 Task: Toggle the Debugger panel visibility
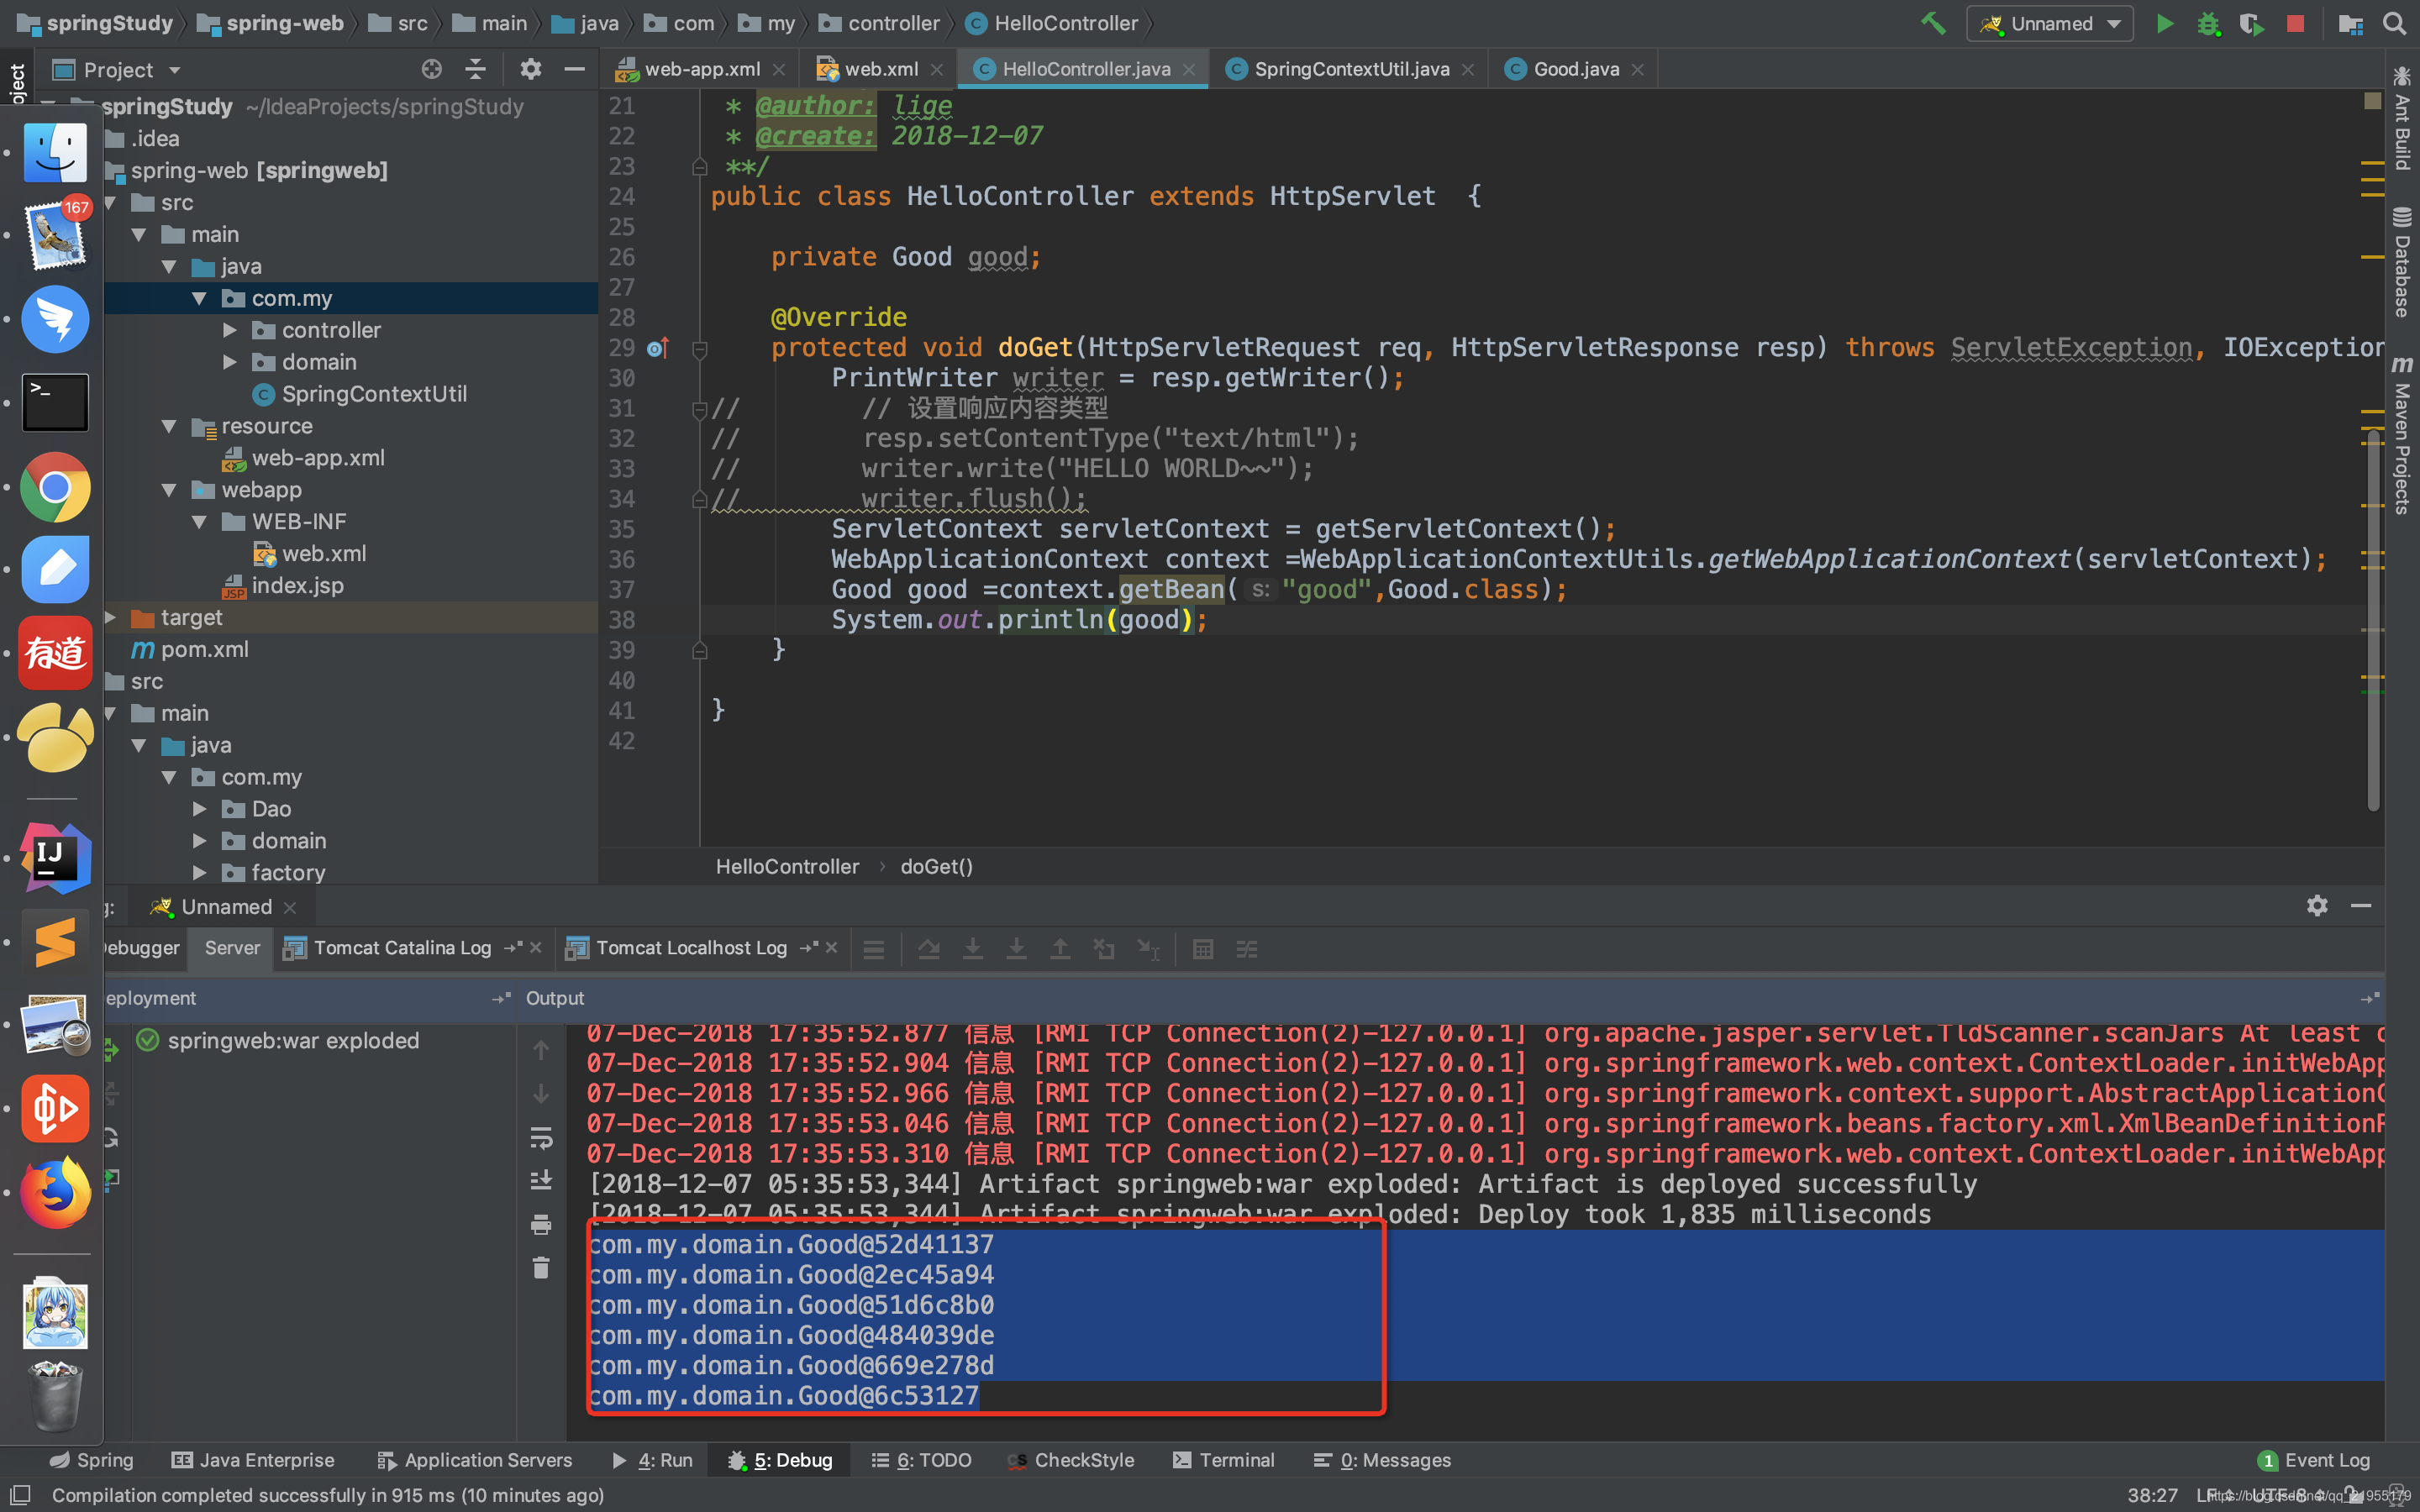pyautogui.click(x=139, y=948)
